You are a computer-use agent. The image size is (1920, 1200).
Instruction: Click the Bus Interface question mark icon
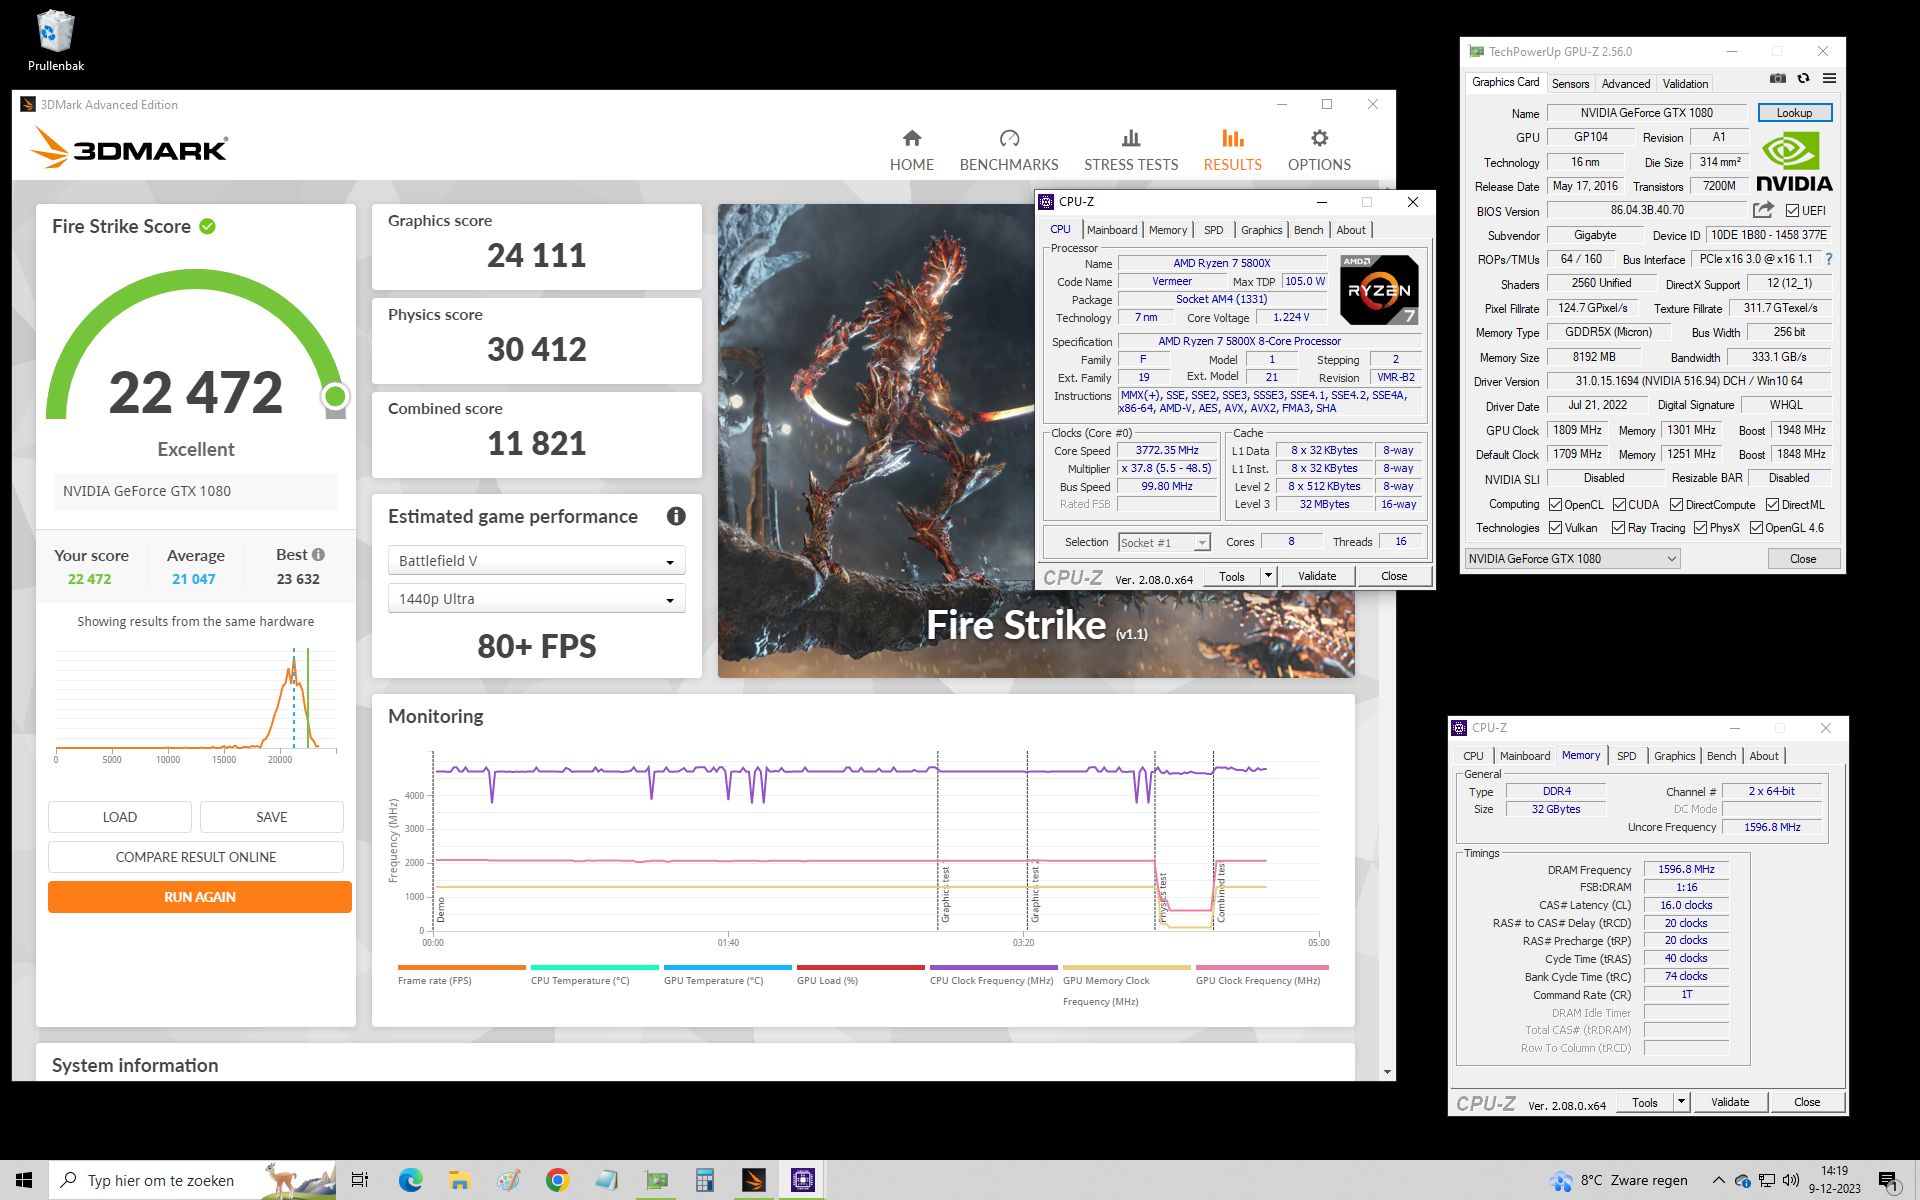[1829, 259]
